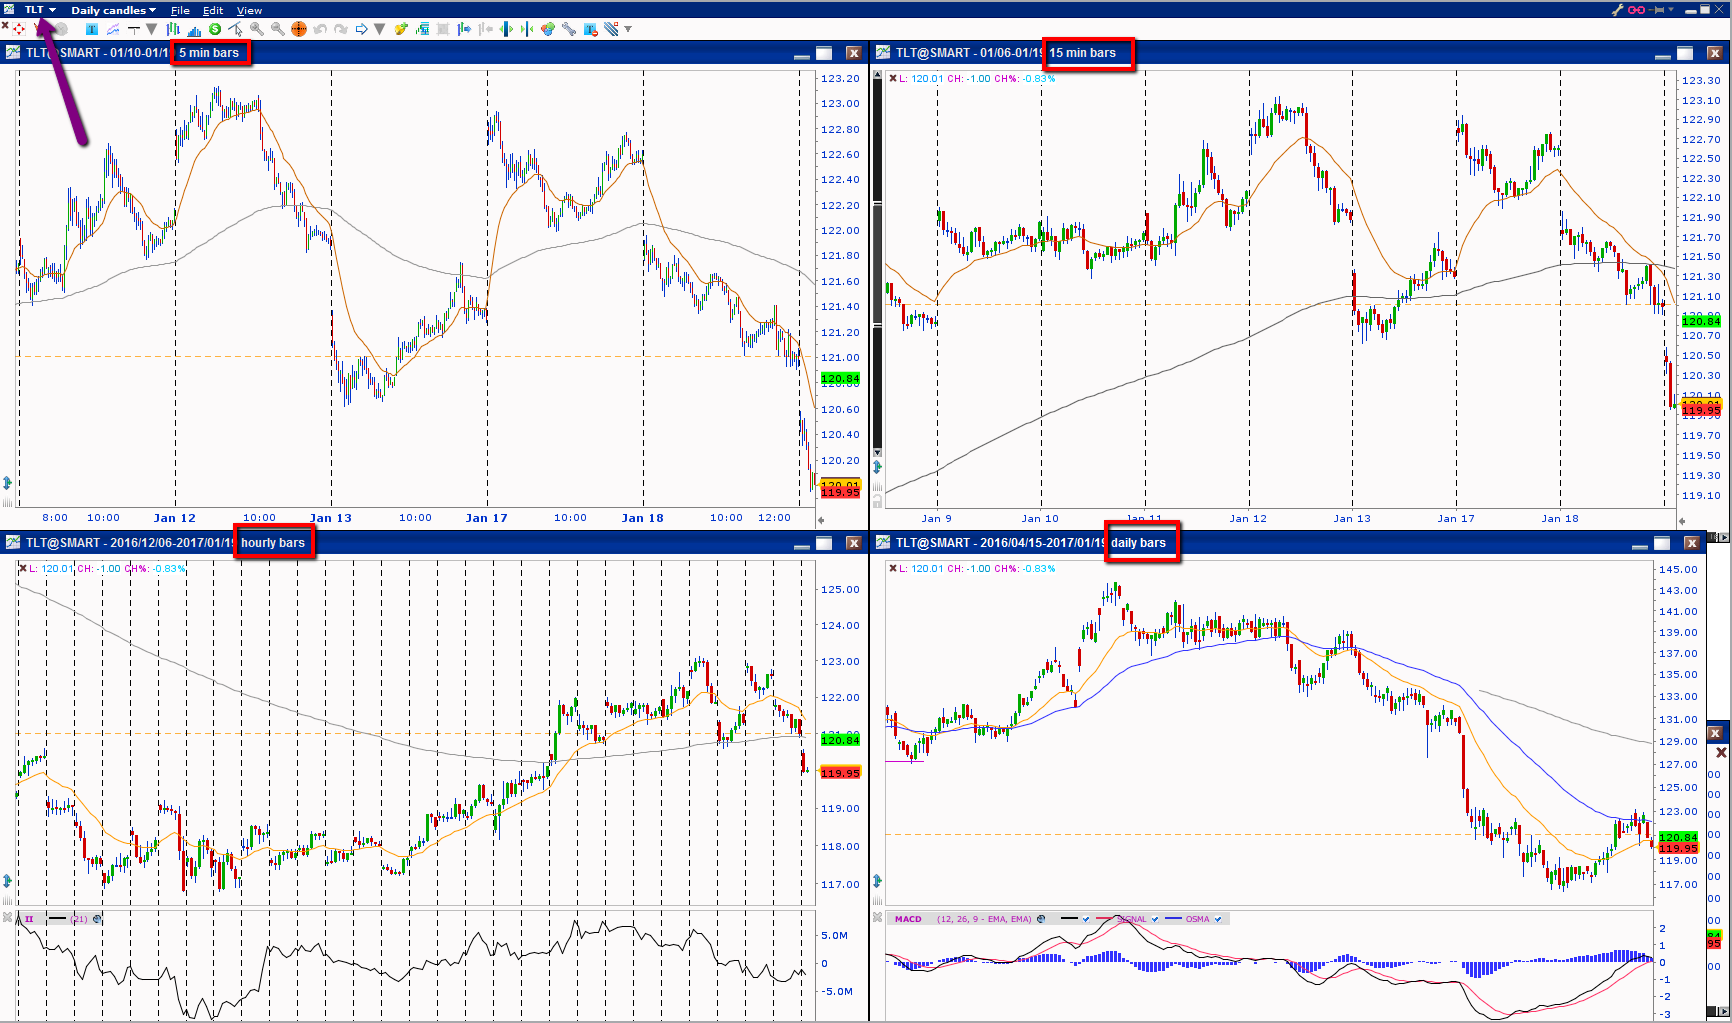Select the trendline pointer tool

click(x=236, y=29)
